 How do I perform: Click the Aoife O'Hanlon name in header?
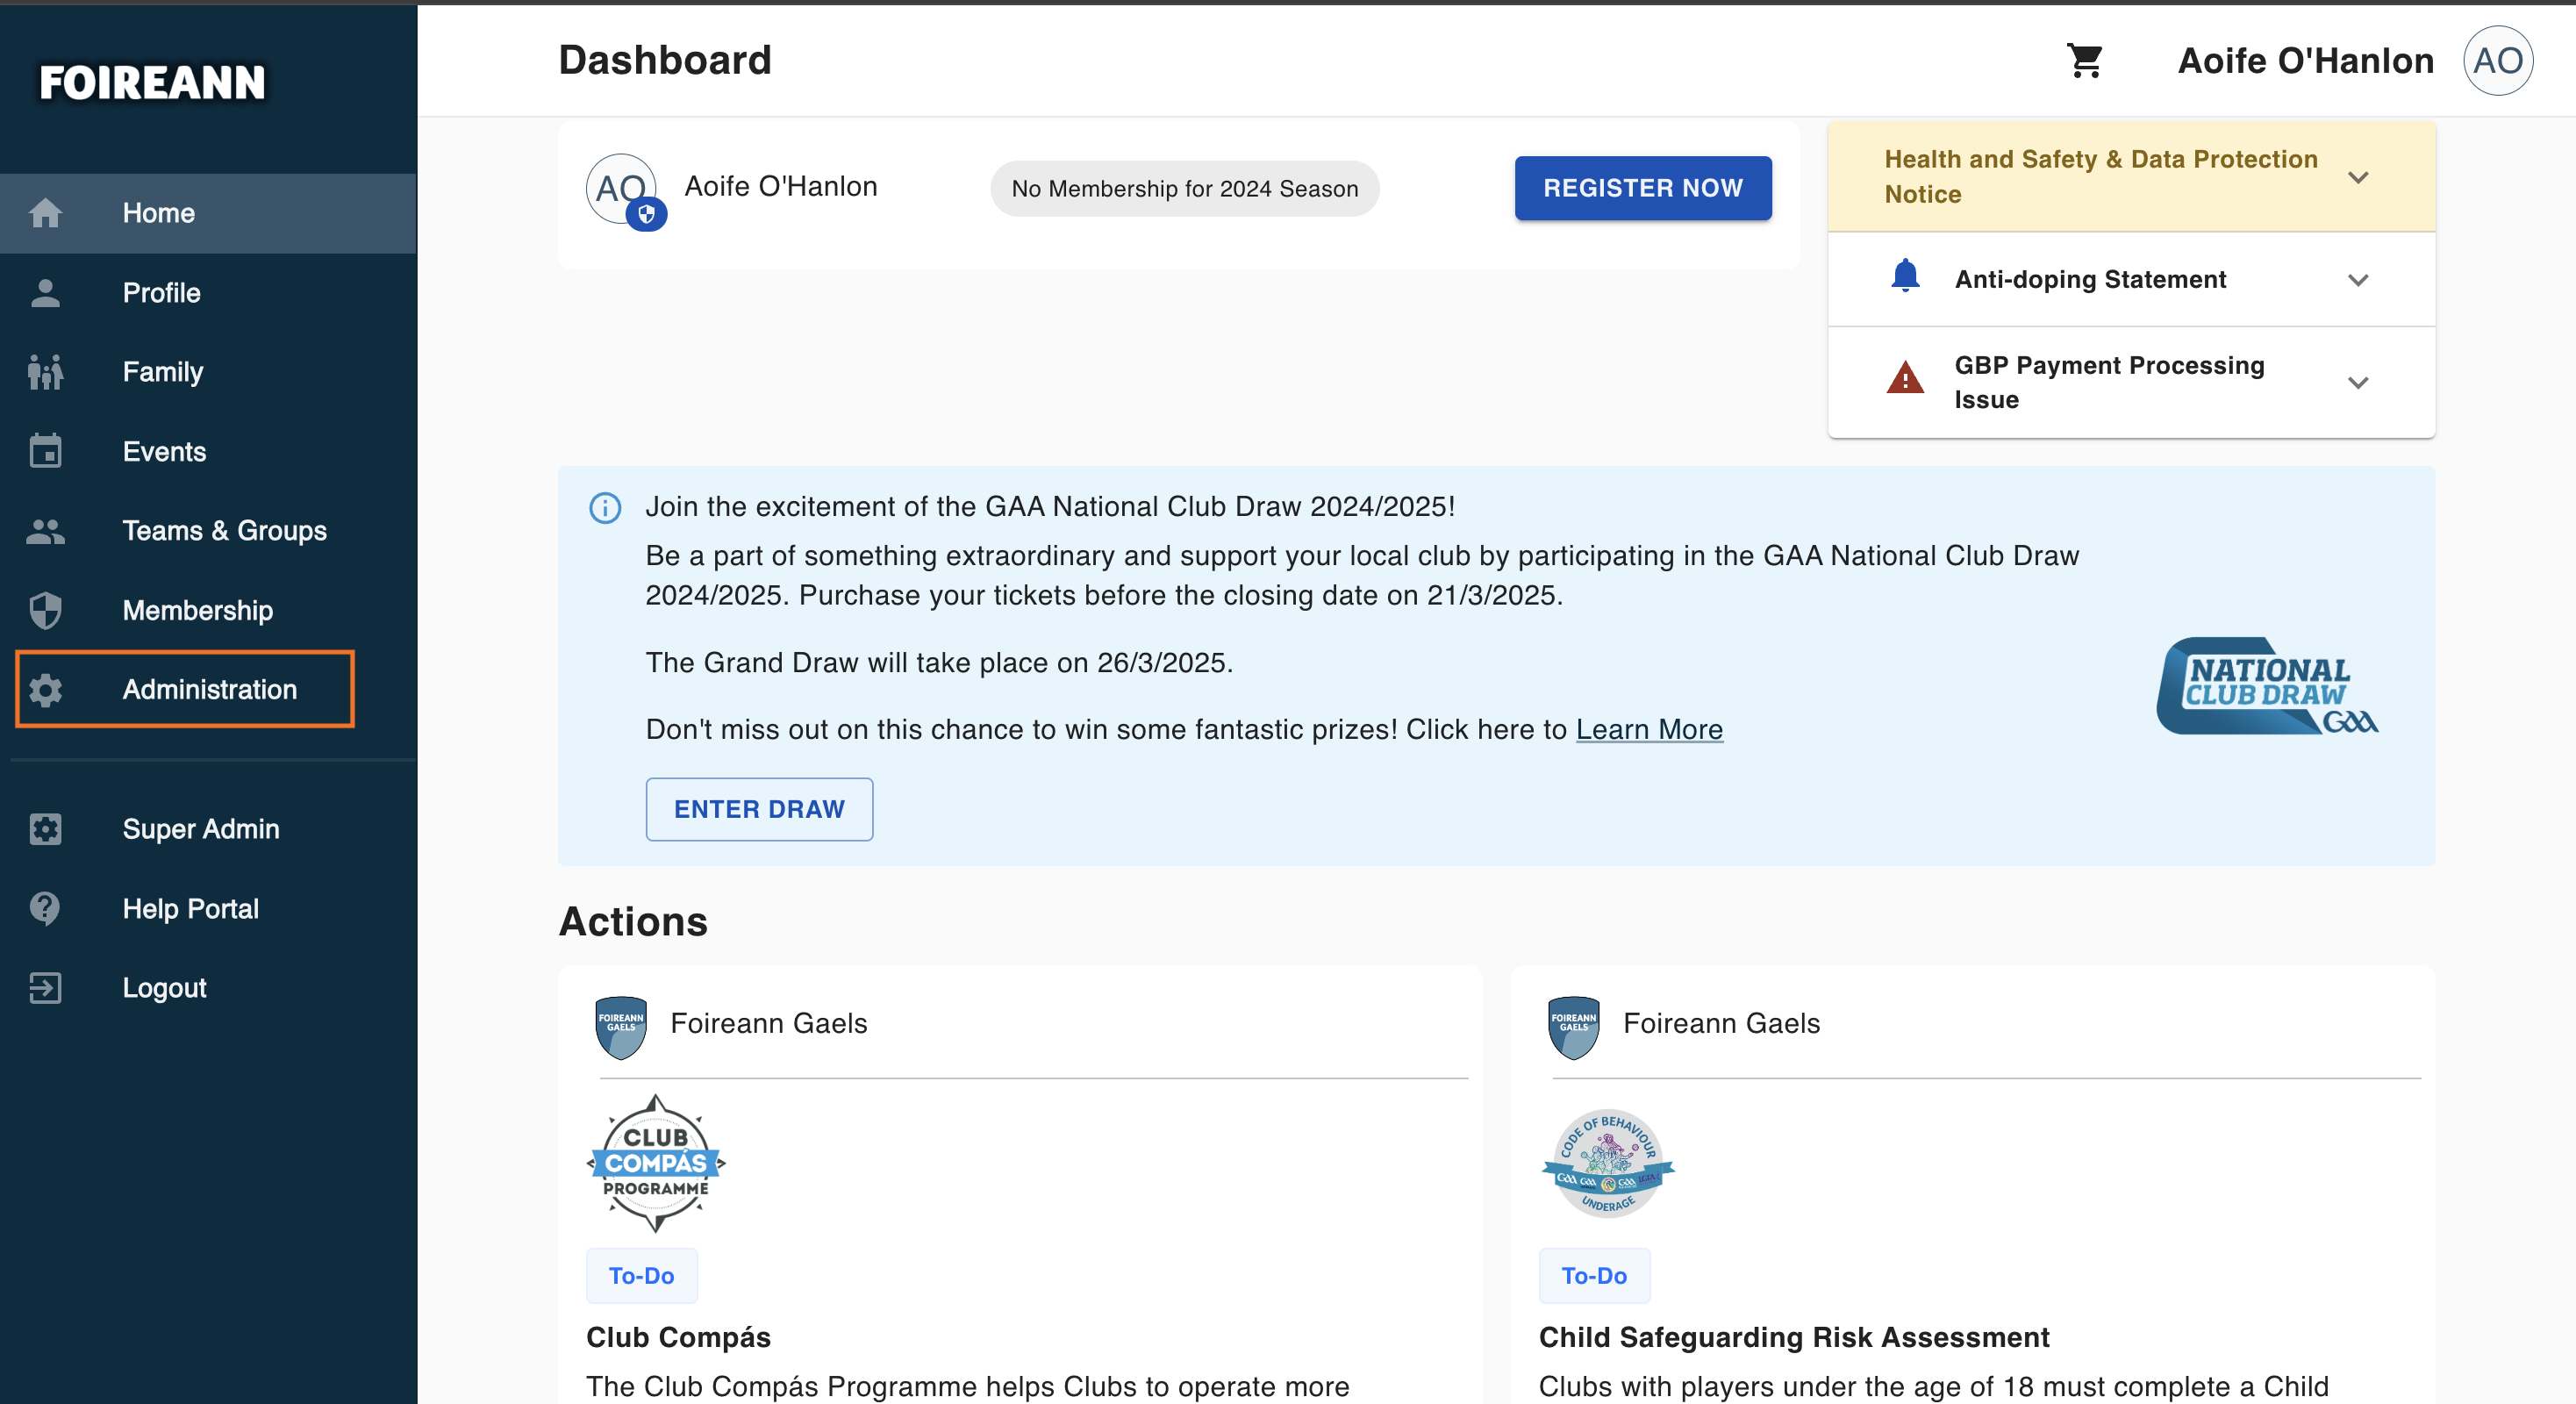pyautogui.click(x=2305, y=61)
